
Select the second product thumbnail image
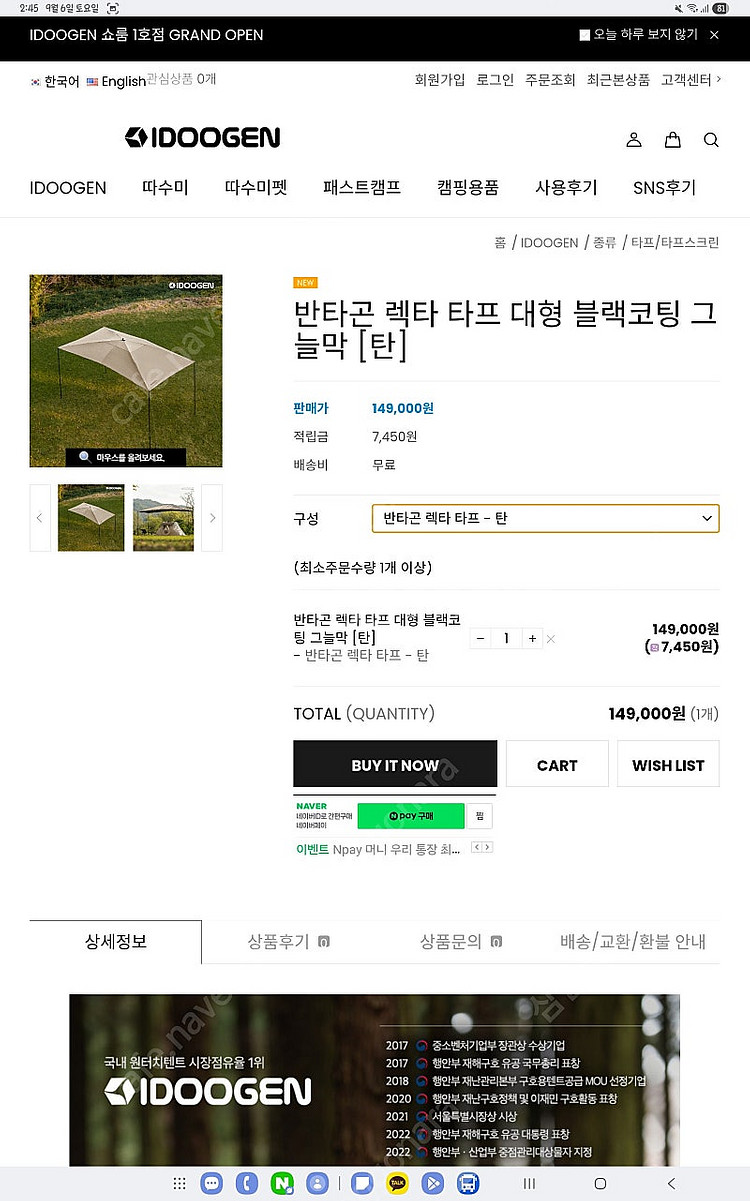pyautogui.click(x=163, y=518)
